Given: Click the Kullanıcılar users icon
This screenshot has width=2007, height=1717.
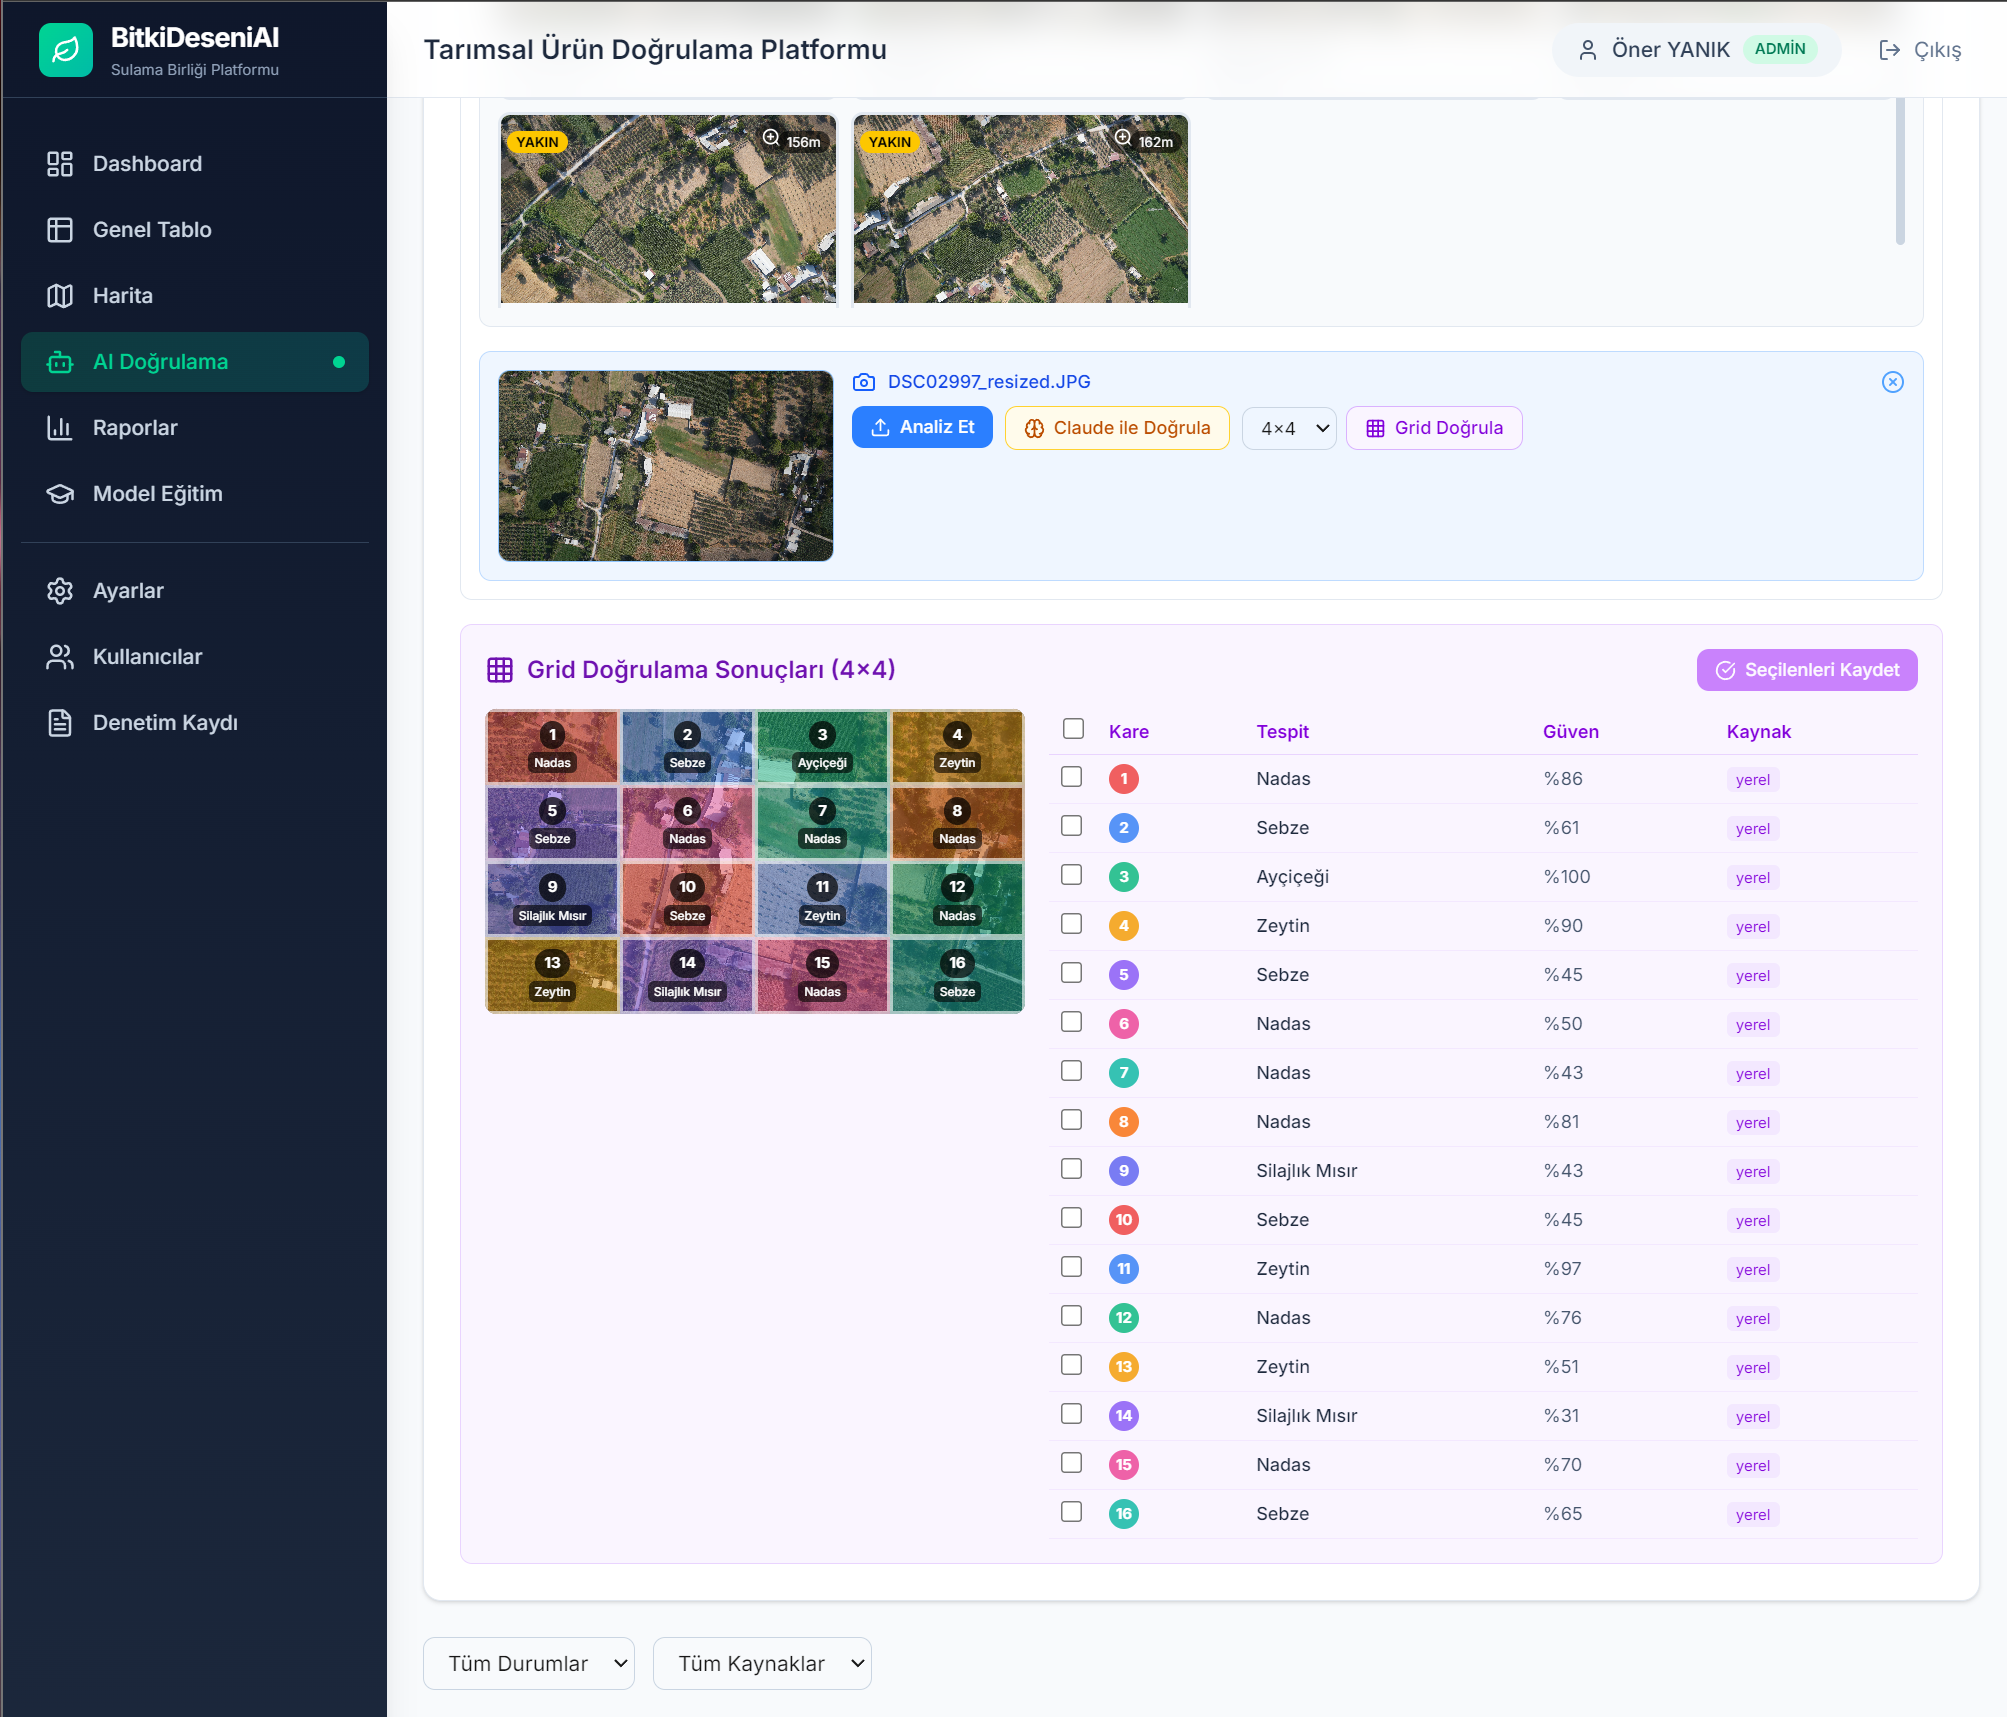Looking at the screenshot, I should click(x=60, y=657).
